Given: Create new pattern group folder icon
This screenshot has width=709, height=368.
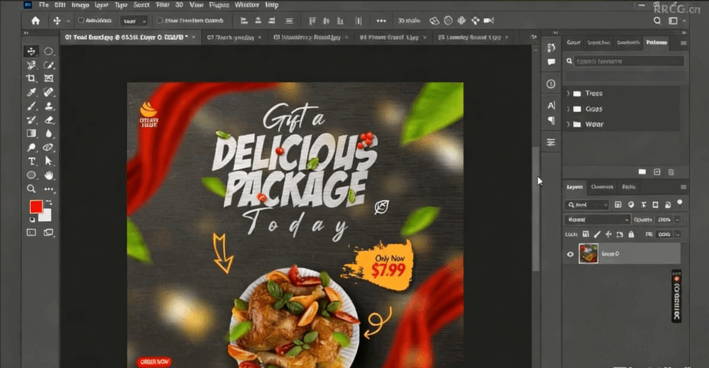Looking at the screenshot, I should [x=642, y=172].
